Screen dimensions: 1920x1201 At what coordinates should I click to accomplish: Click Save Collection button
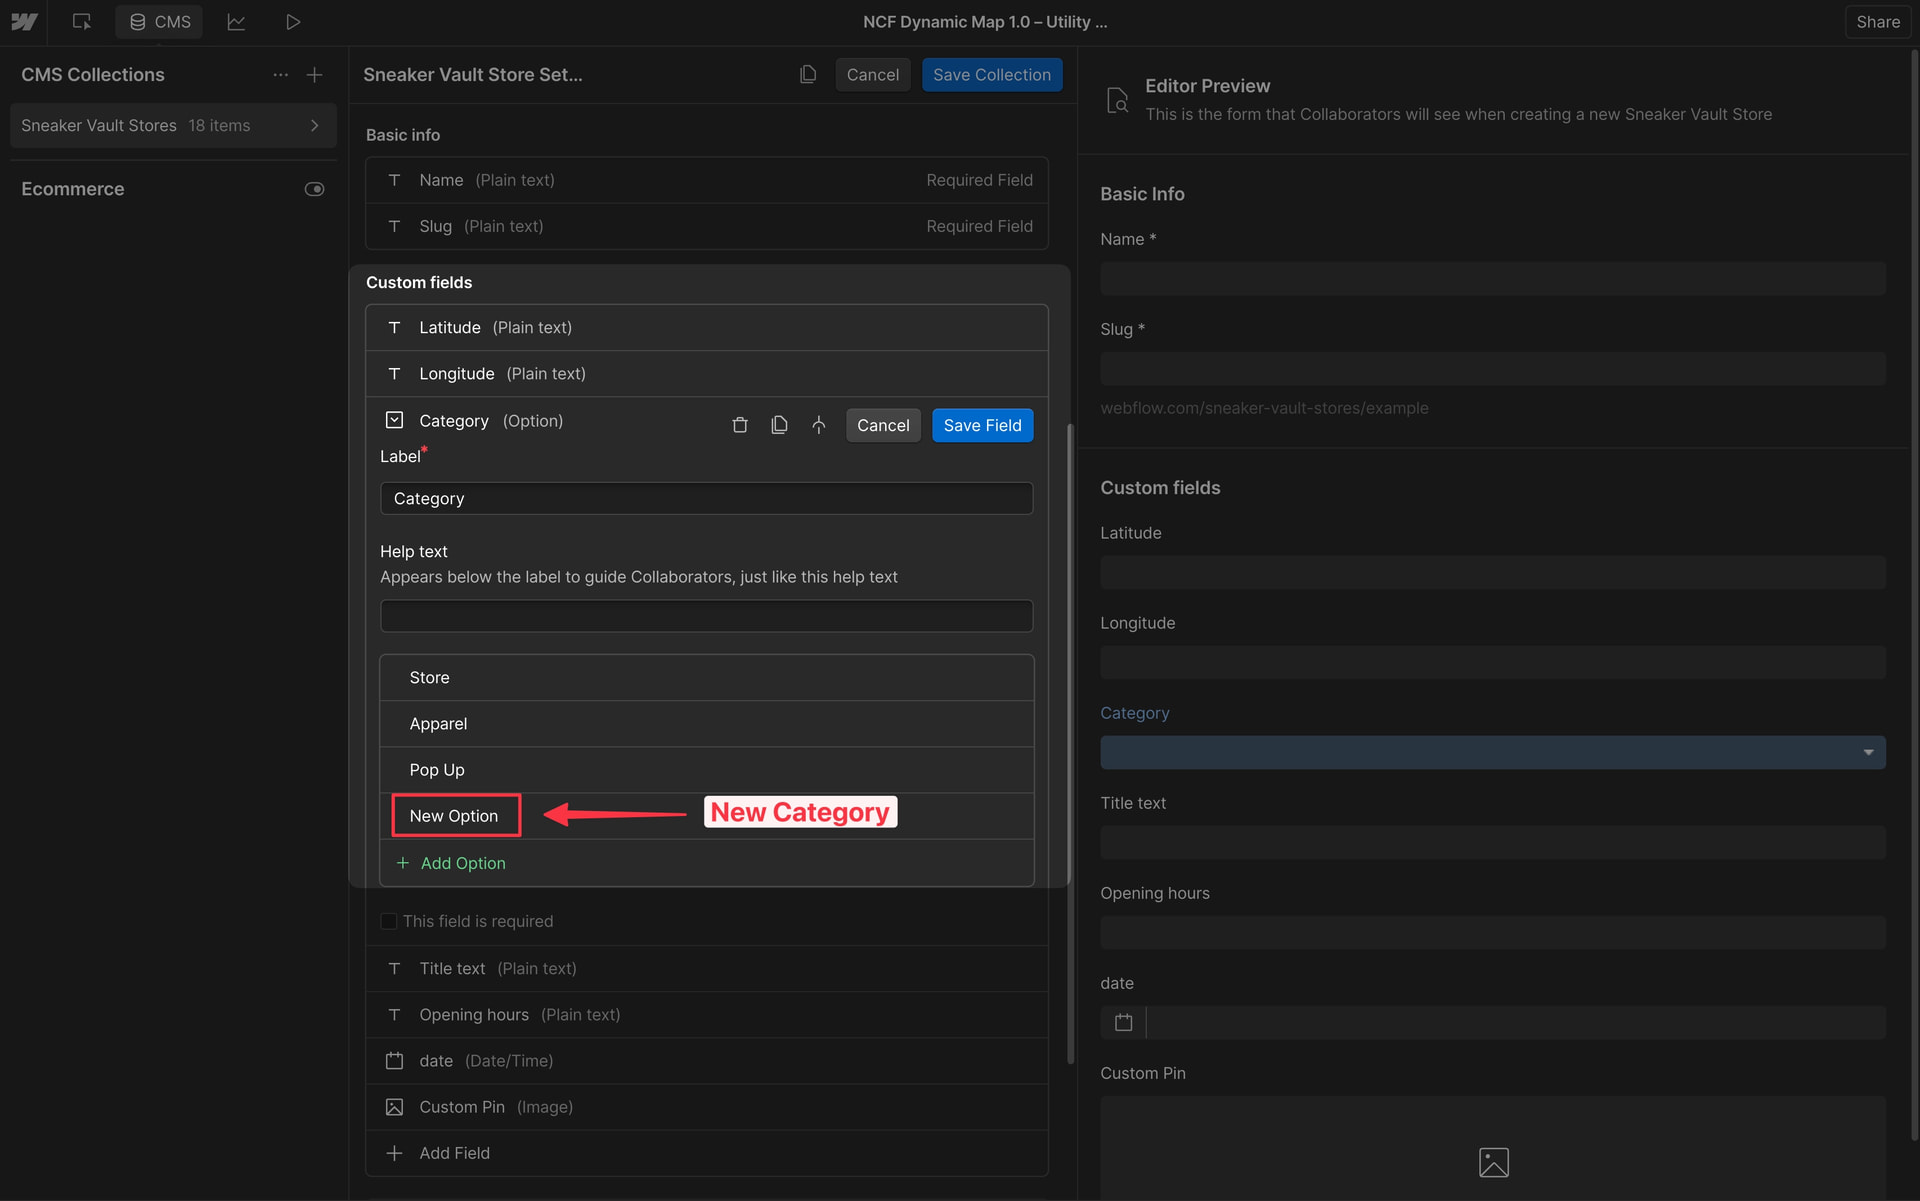coord(992,75)
